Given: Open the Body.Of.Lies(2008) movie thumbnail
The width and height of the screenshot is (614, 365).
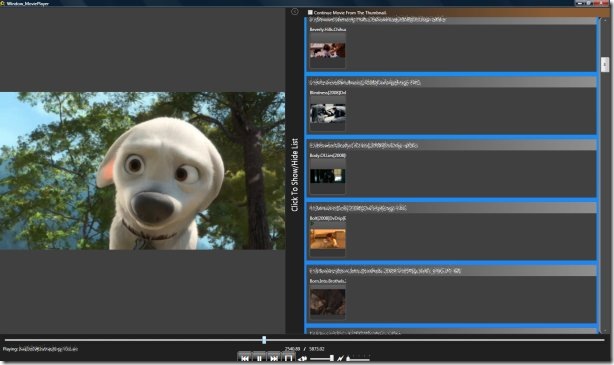Looking at the screenshot, I should click(327, 176).
